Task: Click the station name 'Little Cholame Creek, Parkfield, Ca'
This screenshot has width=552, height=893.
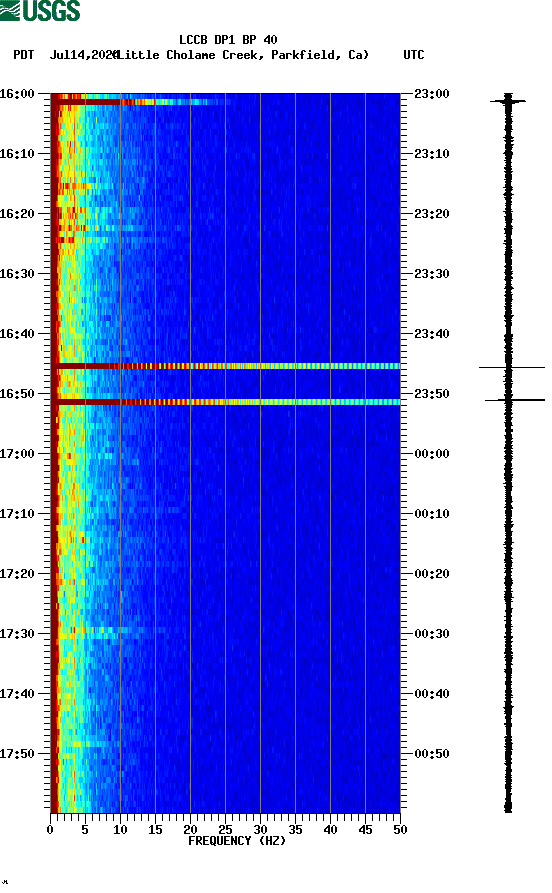Action: coord(242,55)
